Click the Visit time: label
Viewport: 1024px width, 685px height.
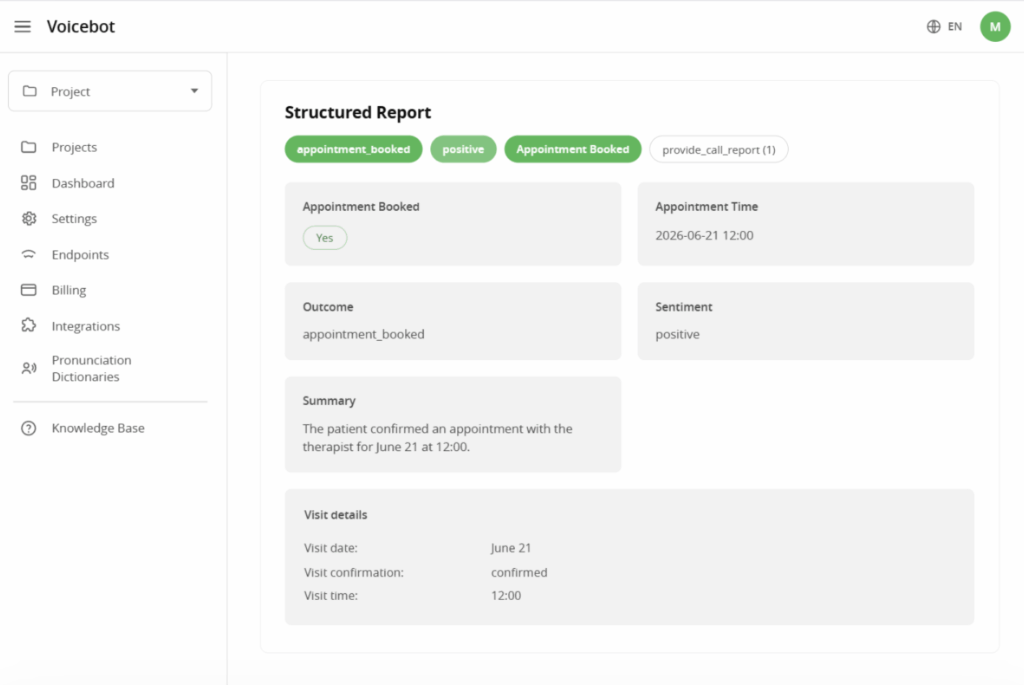click(x=330, y=596)
